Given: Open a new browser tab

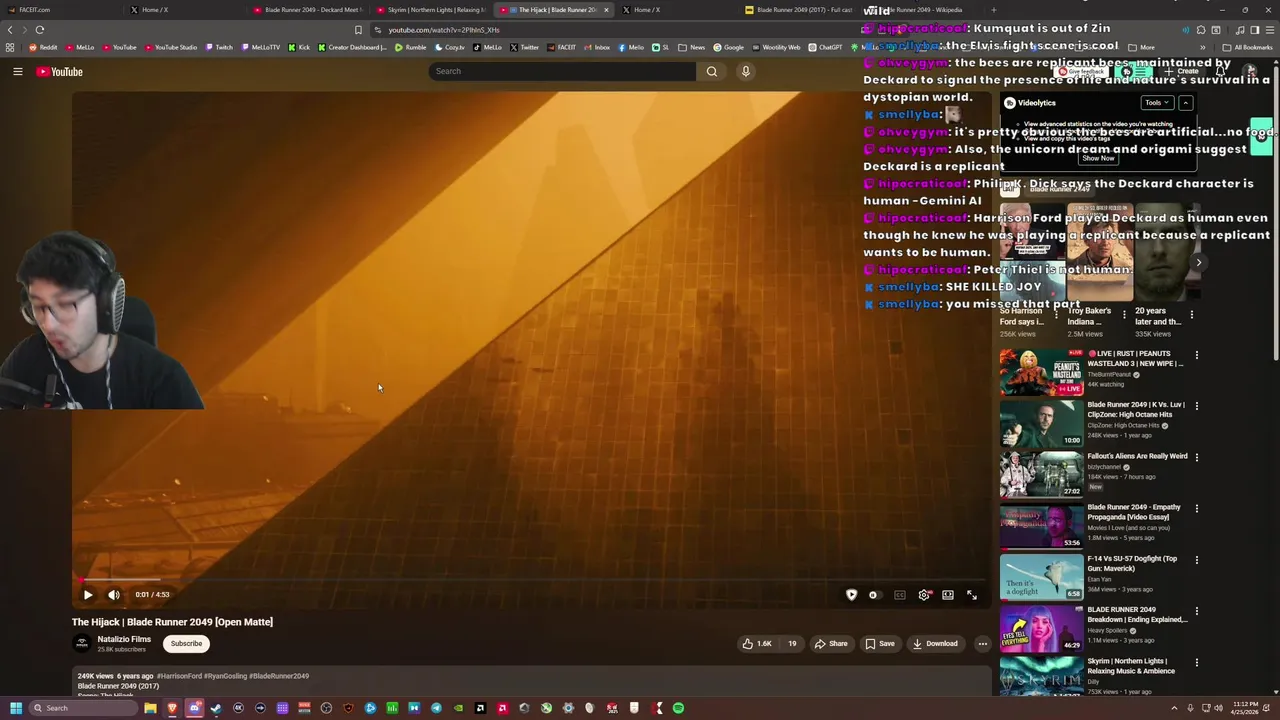Looking at the screenshot, I should [993, 10].
